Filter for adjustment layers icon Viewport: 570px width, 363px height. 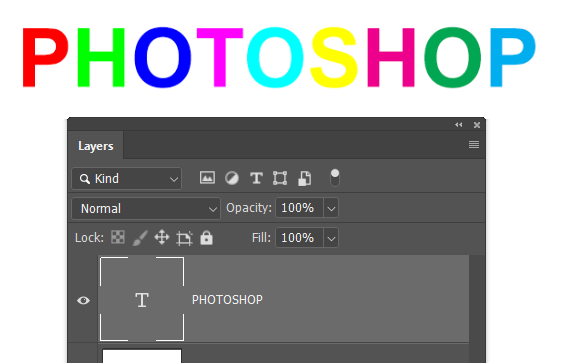(232, 178)
